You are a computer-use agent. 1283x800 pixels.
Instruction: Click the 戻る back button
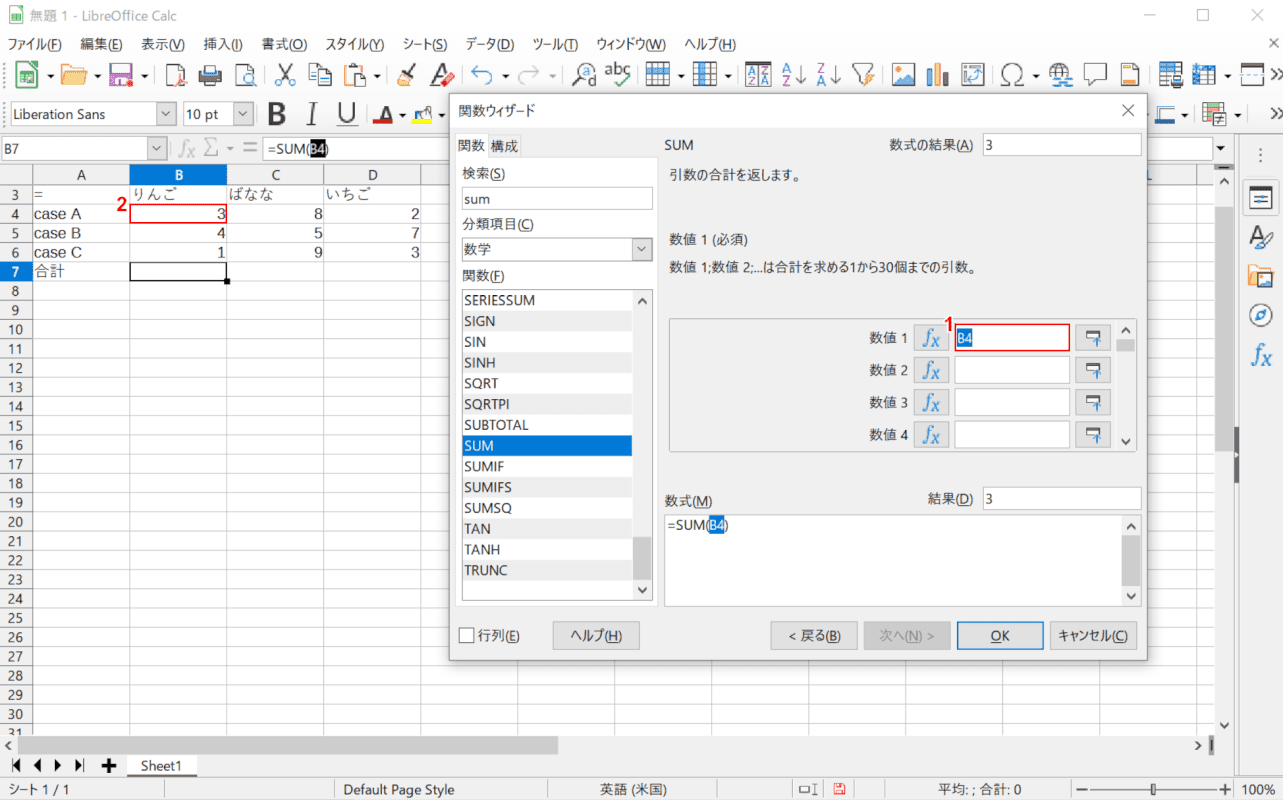(814, 635)
